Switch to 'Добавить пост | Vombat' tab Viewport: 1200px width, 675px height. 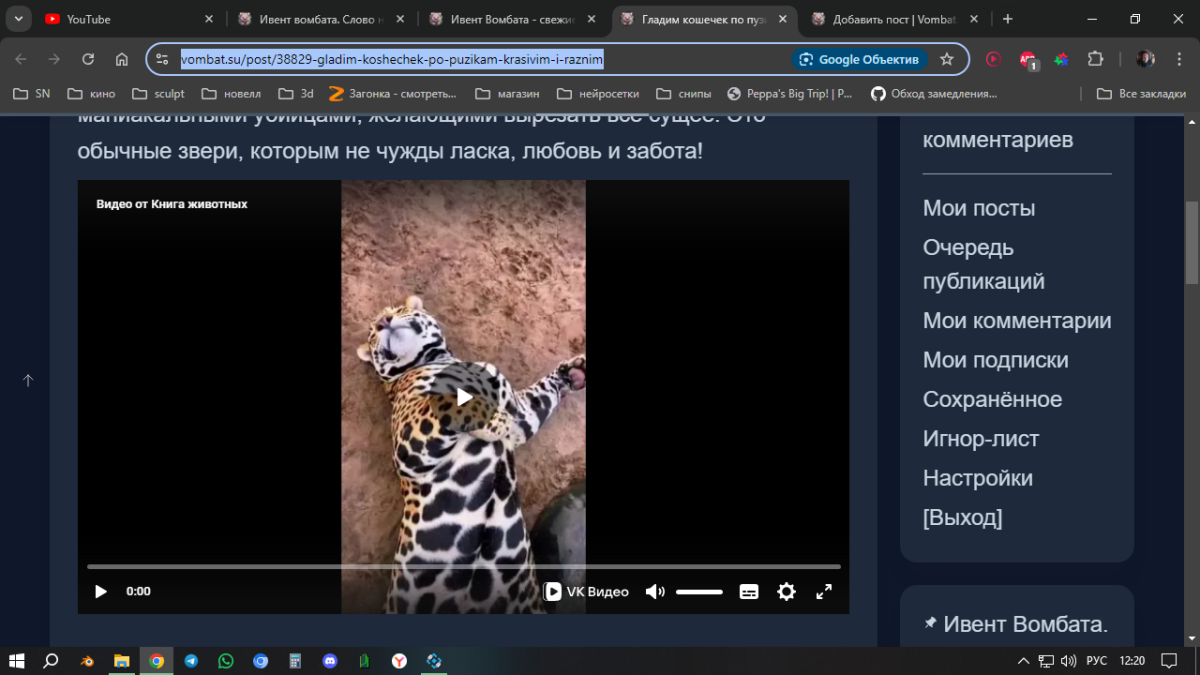[895, 19]
